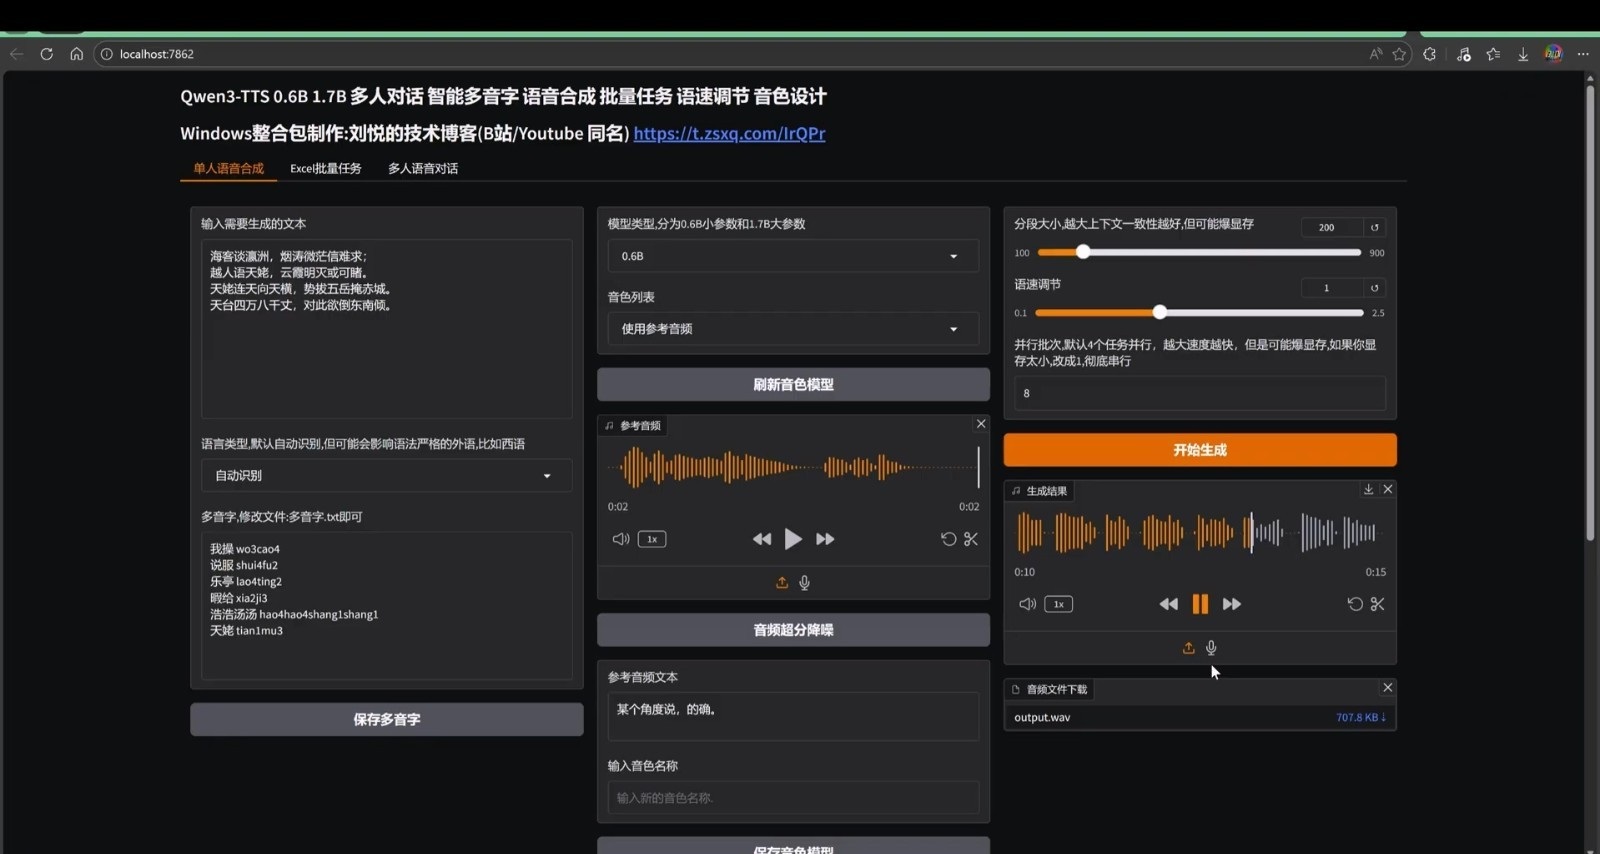This screenshot has height=854, width=1600.
Task: Play the reference audio clip
Action: click(793, 539)
